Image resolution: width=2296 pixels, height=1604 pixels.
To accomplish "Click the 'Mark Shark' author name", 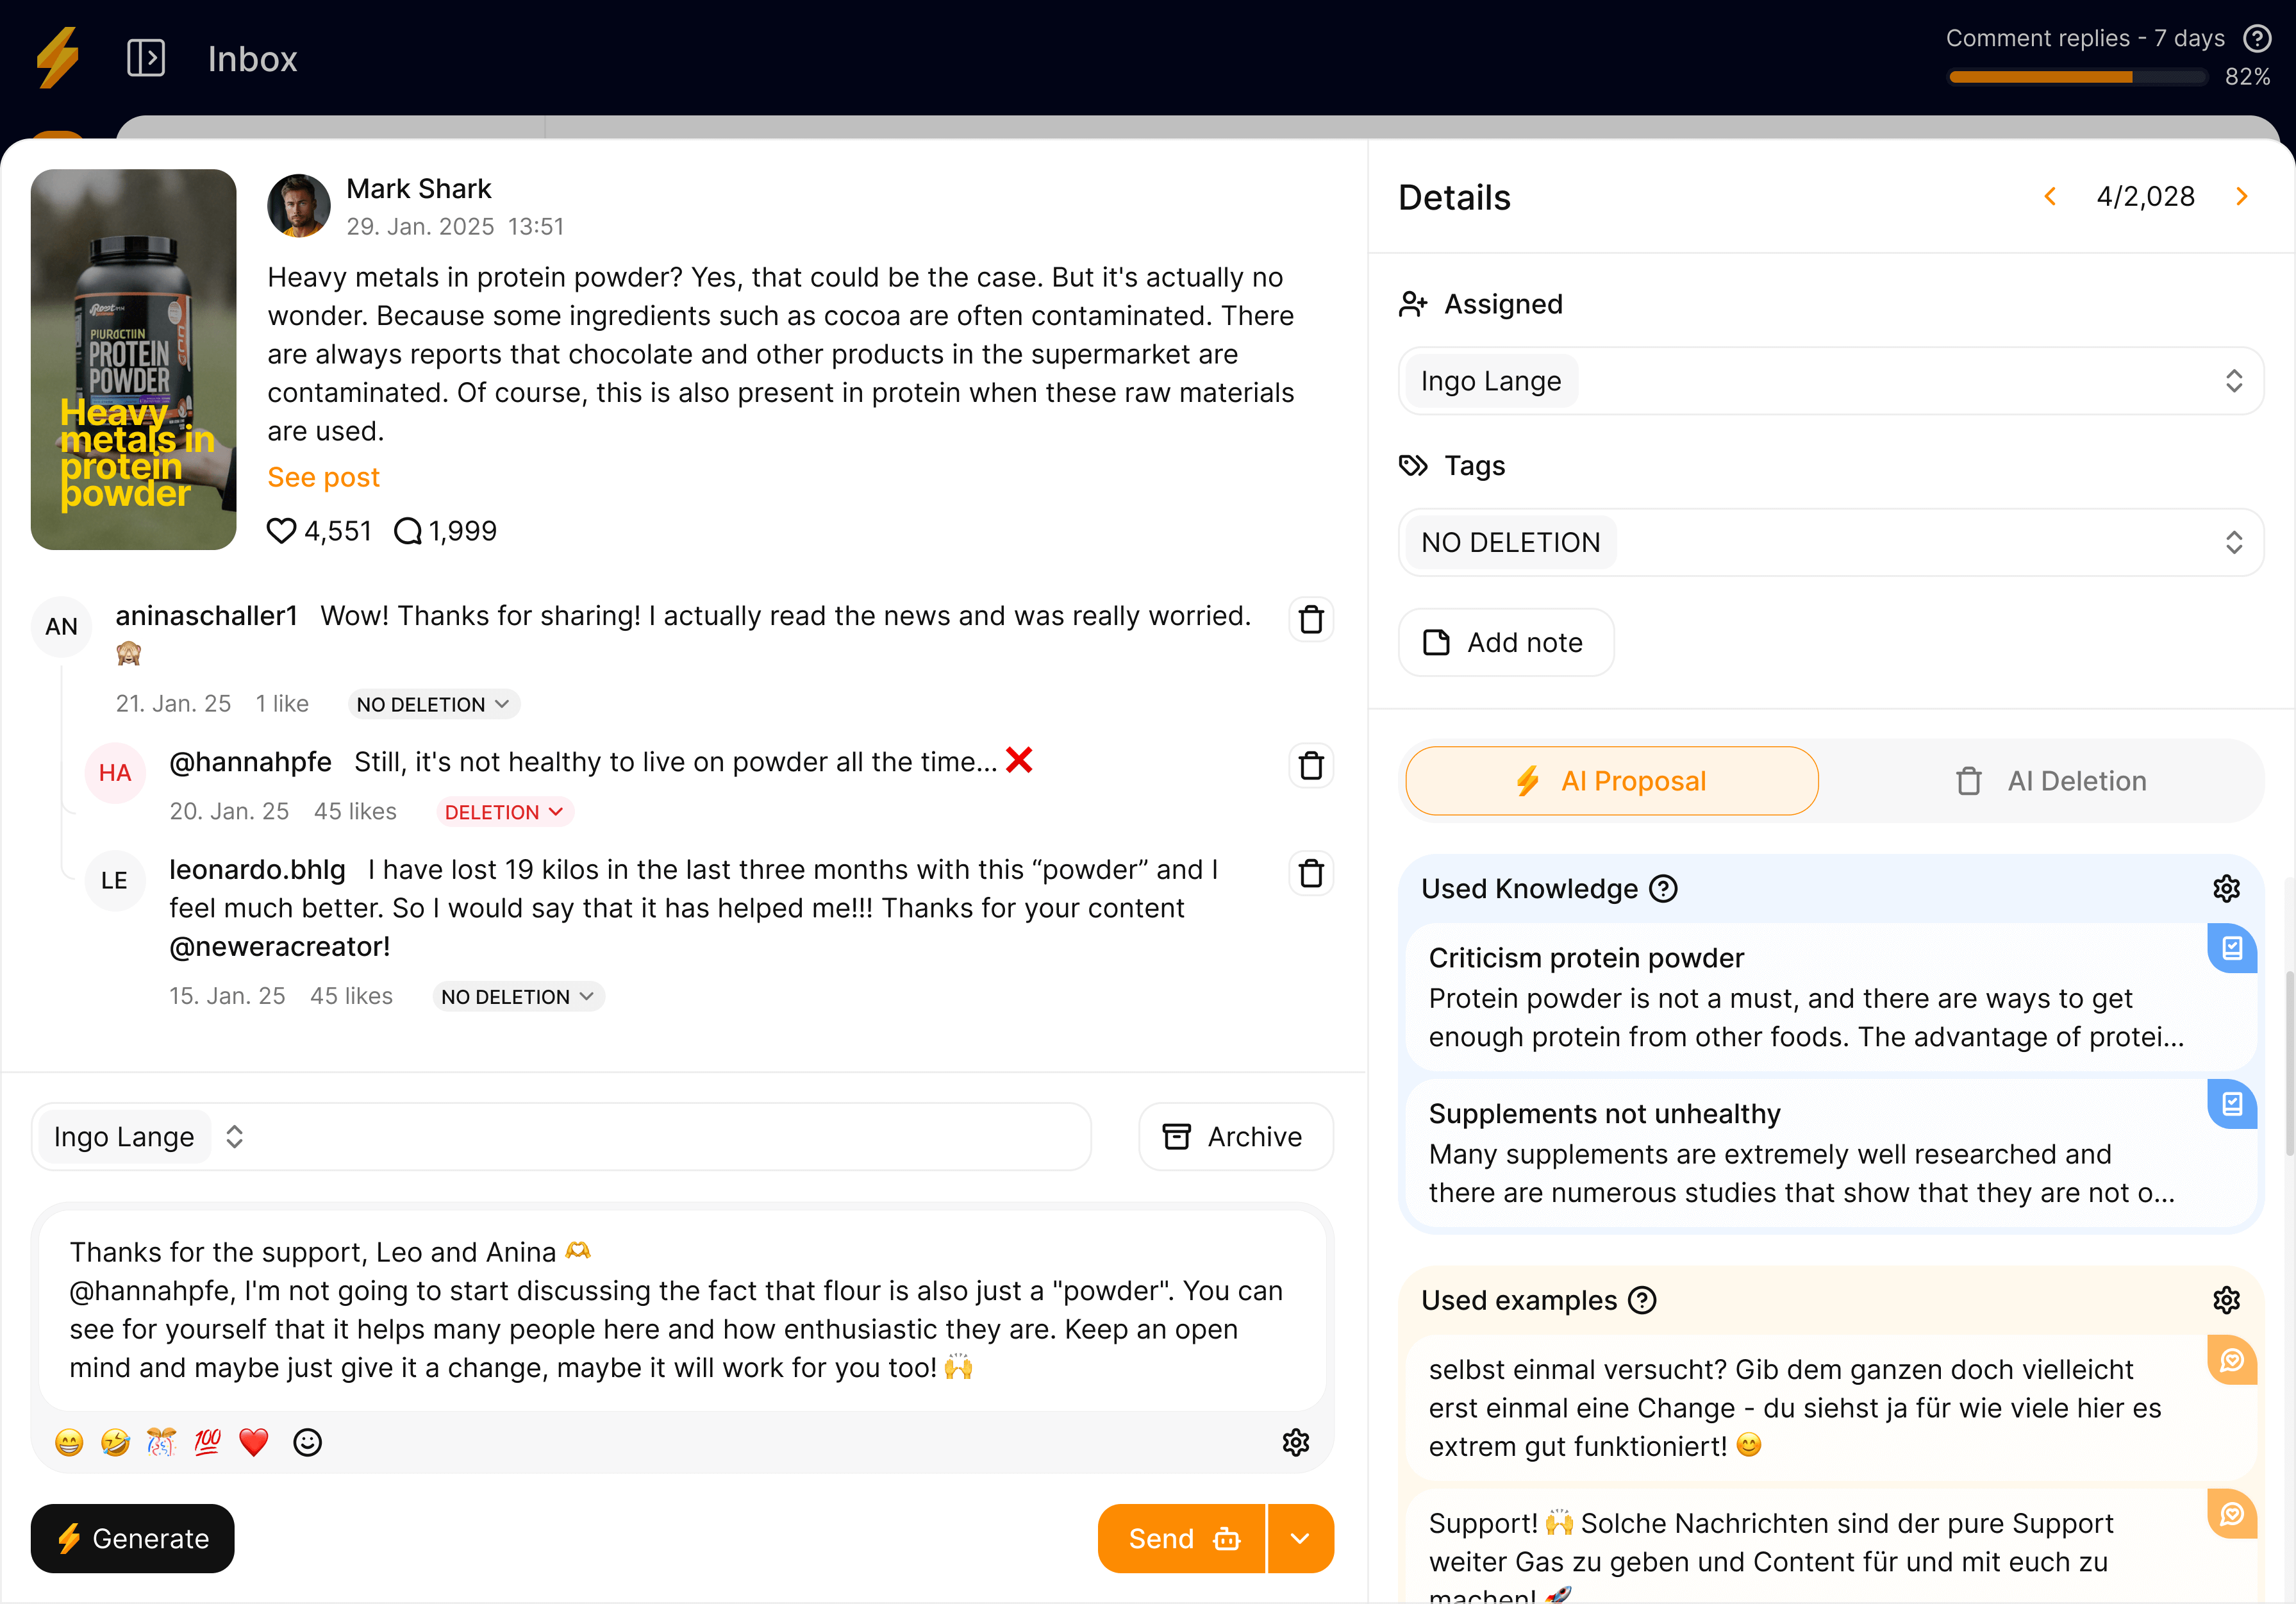I will click(419, 189).
